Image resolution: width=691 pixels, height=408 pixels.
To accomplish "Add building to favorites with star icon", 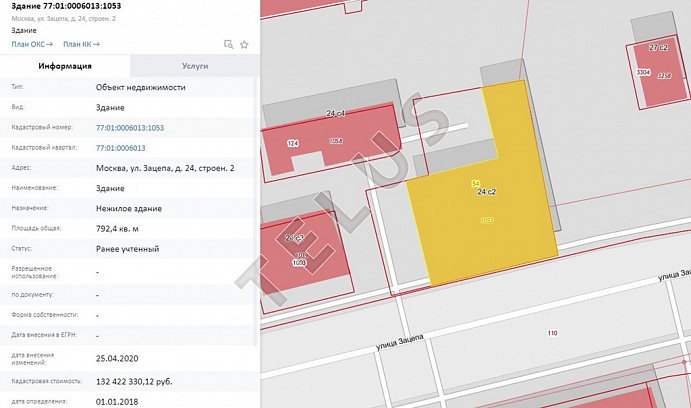I will (x=245, y=44).
